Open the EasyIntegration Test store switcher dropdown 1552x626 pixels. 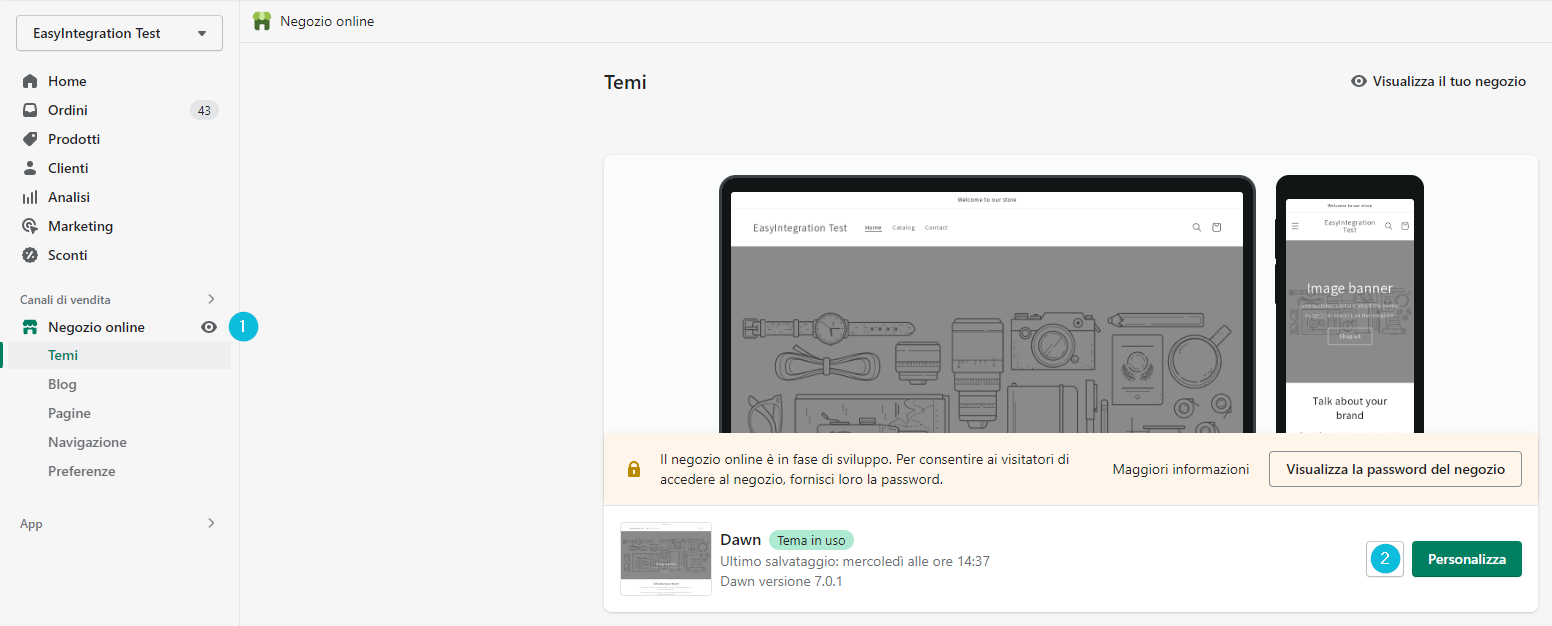[119, 33]
